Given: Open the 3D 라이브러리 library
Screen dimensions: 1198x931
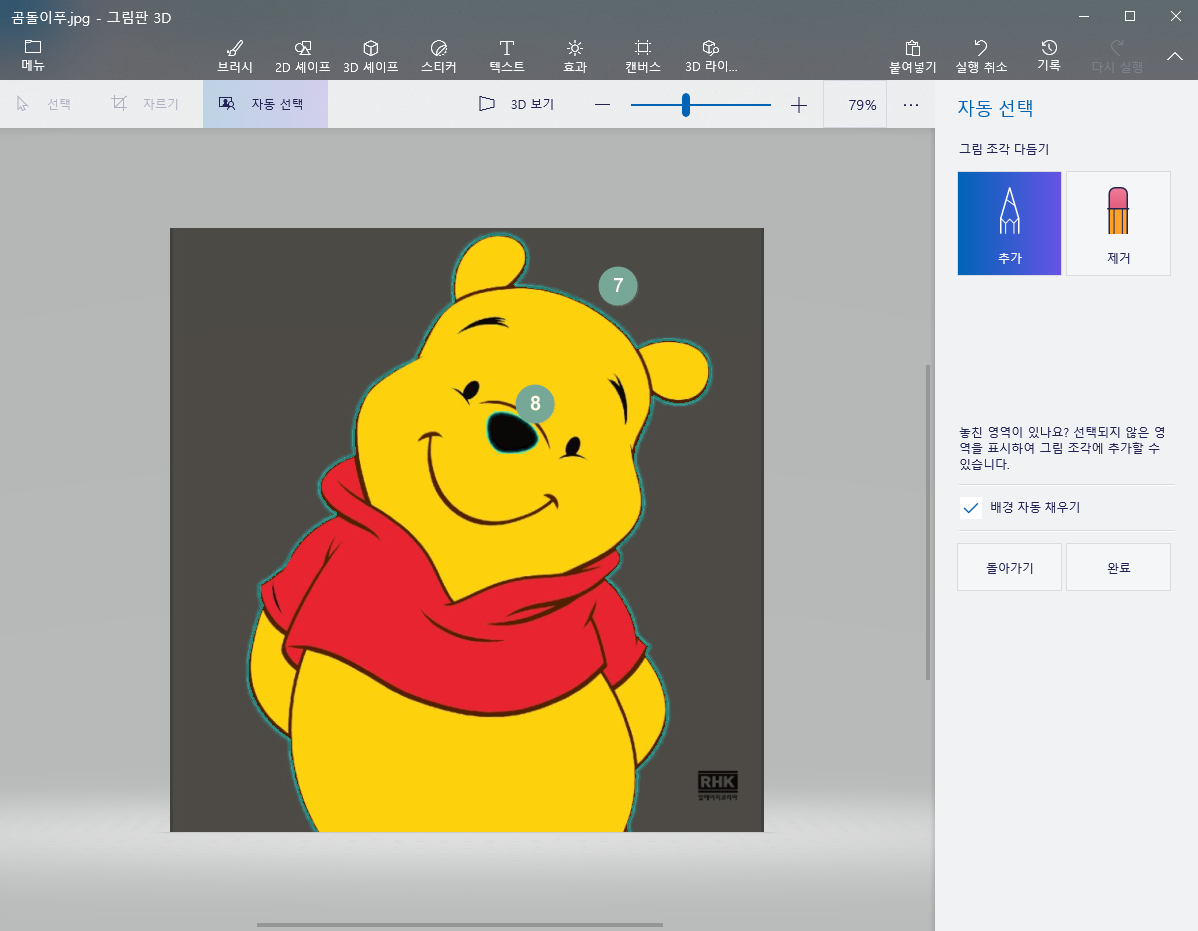Looking at the screenshot, I should (x=711, y=57).
